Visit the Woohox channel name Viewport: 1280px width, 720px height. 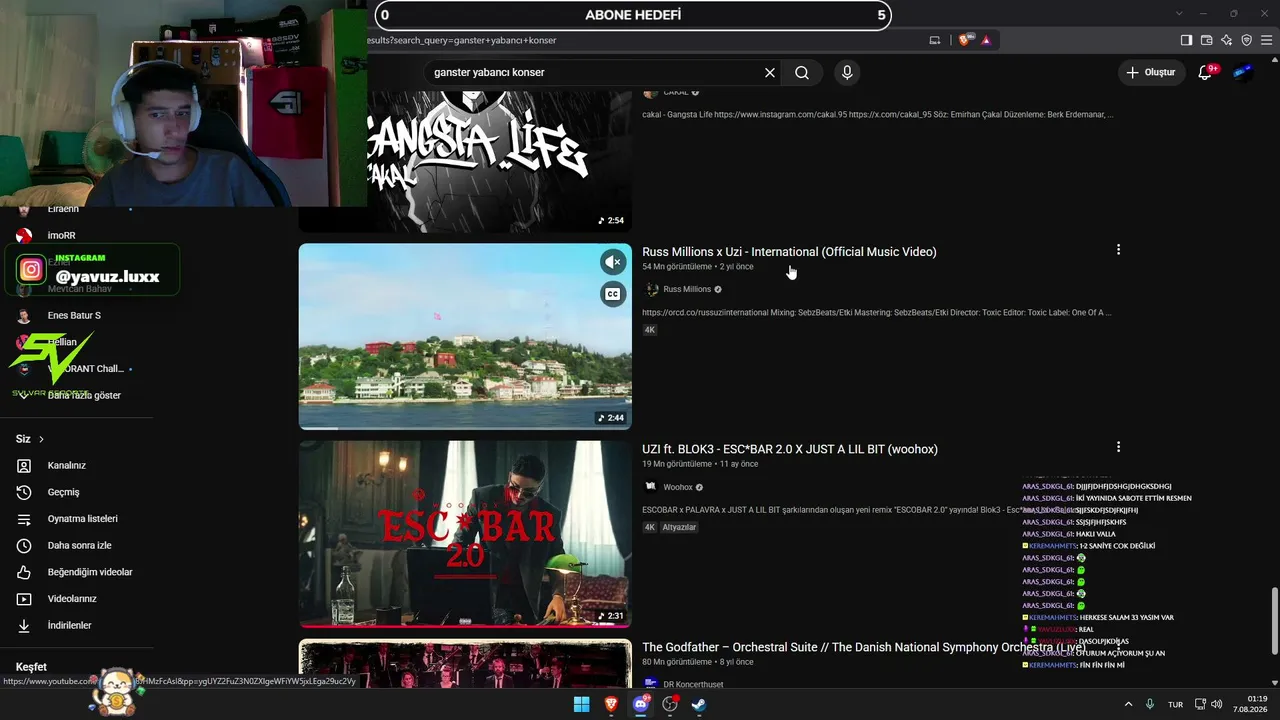[678, 487]
